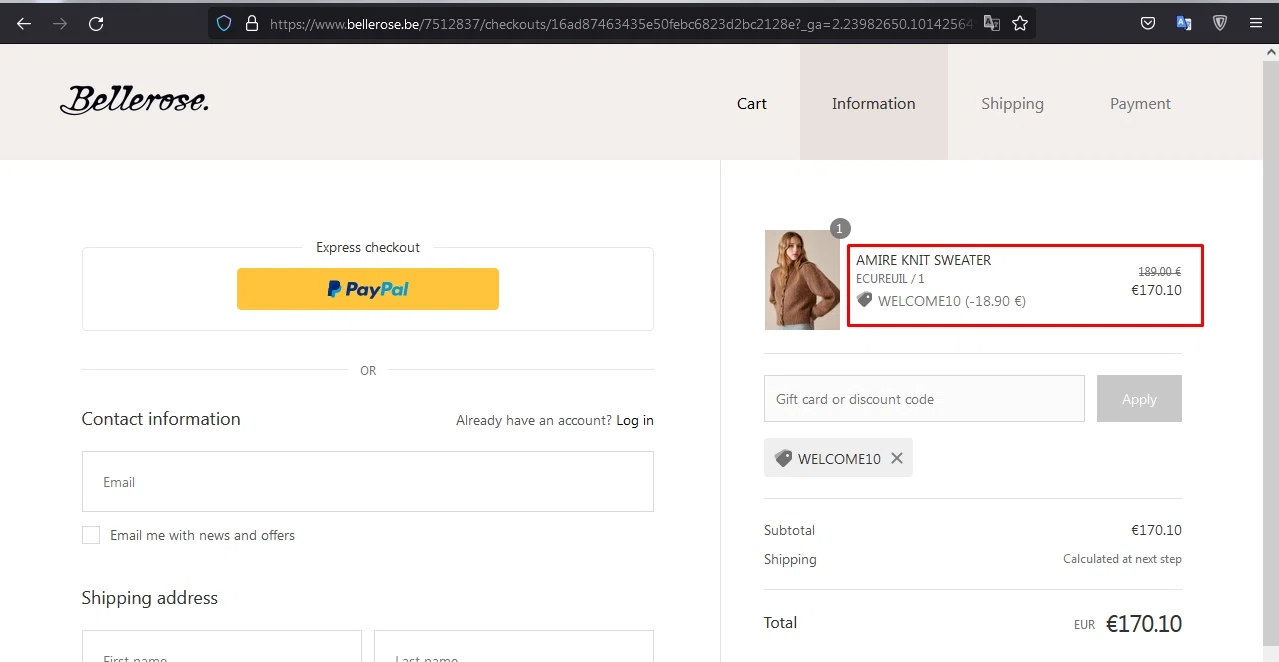Click the Apply discount button
This screenshot has height=662, width=1279.
coord(1139,398)
